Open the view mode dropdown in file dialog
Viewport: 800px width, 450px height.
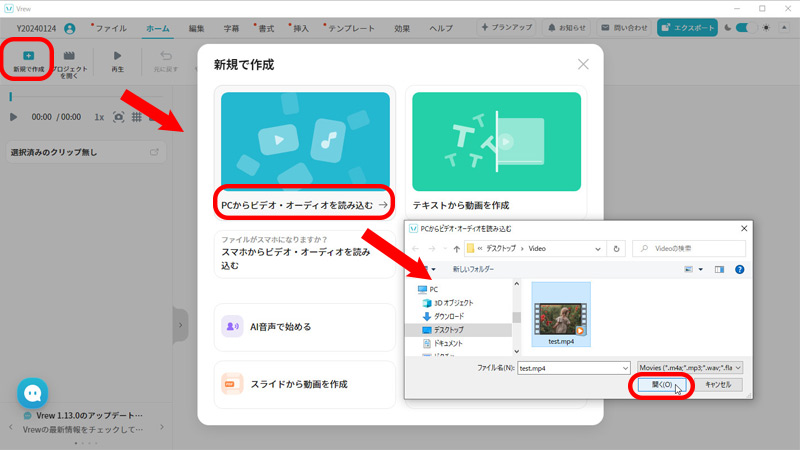[701, 269]
